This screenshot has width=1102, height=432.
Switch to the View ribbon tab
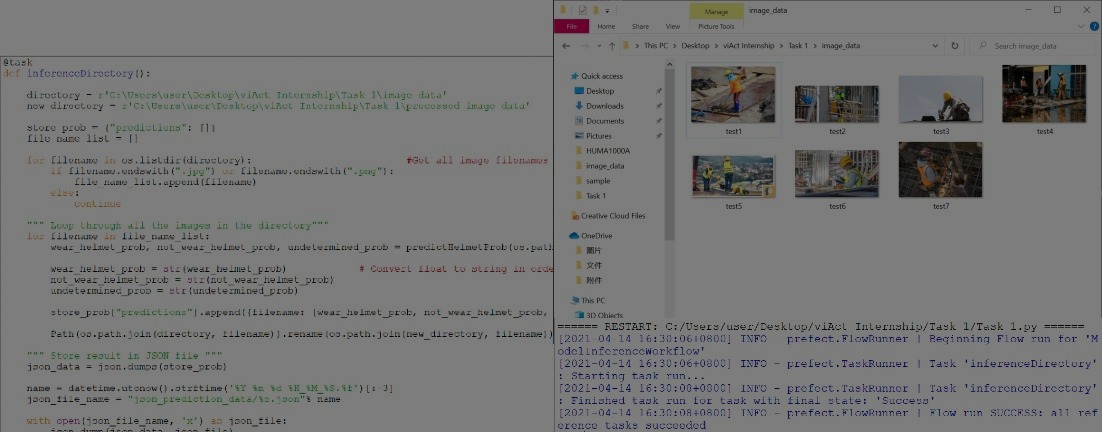pos(673,27)
